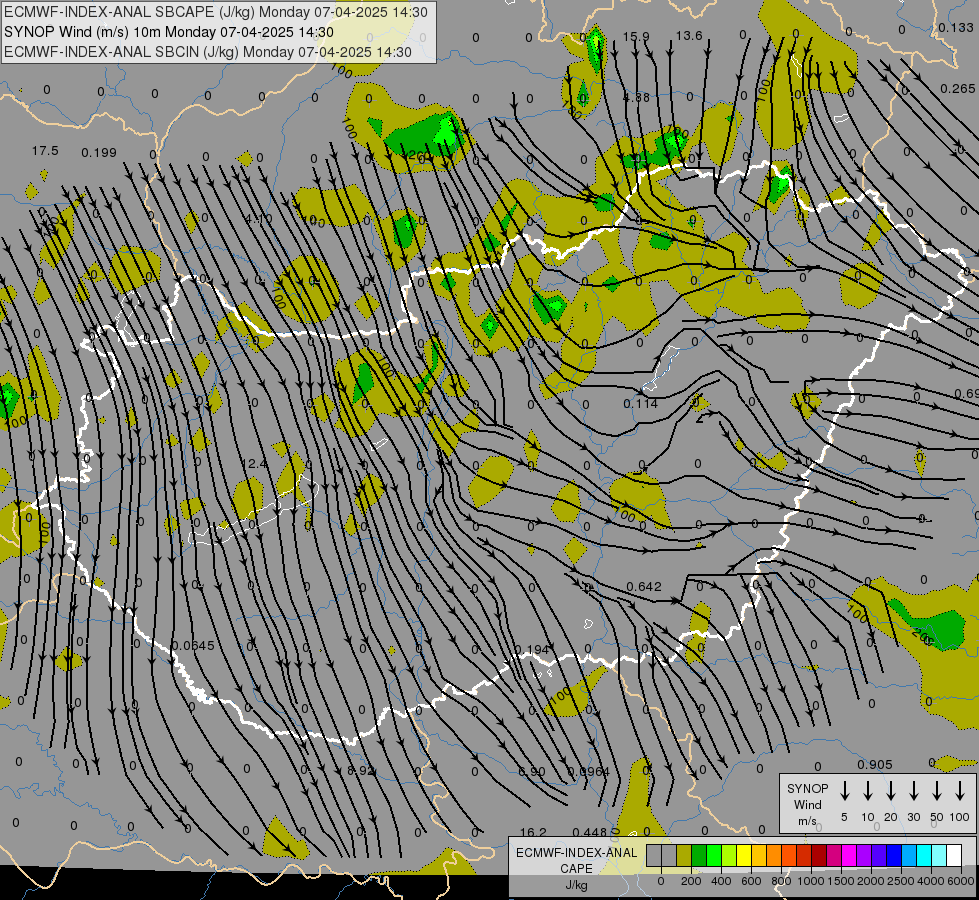
Task: Click the 0.265 value on the map
Action: 957,89
